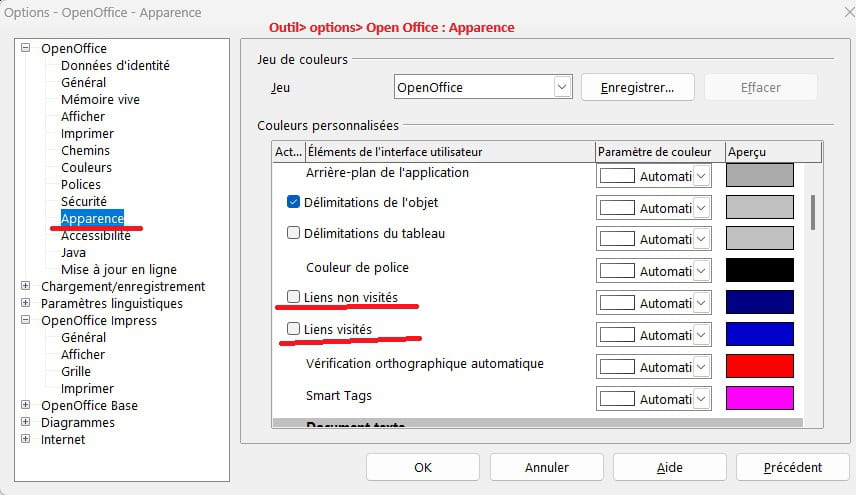Check the Délimitations du tableau checkbox
Screen dimensions: 856x495
[x=293, y=233]
